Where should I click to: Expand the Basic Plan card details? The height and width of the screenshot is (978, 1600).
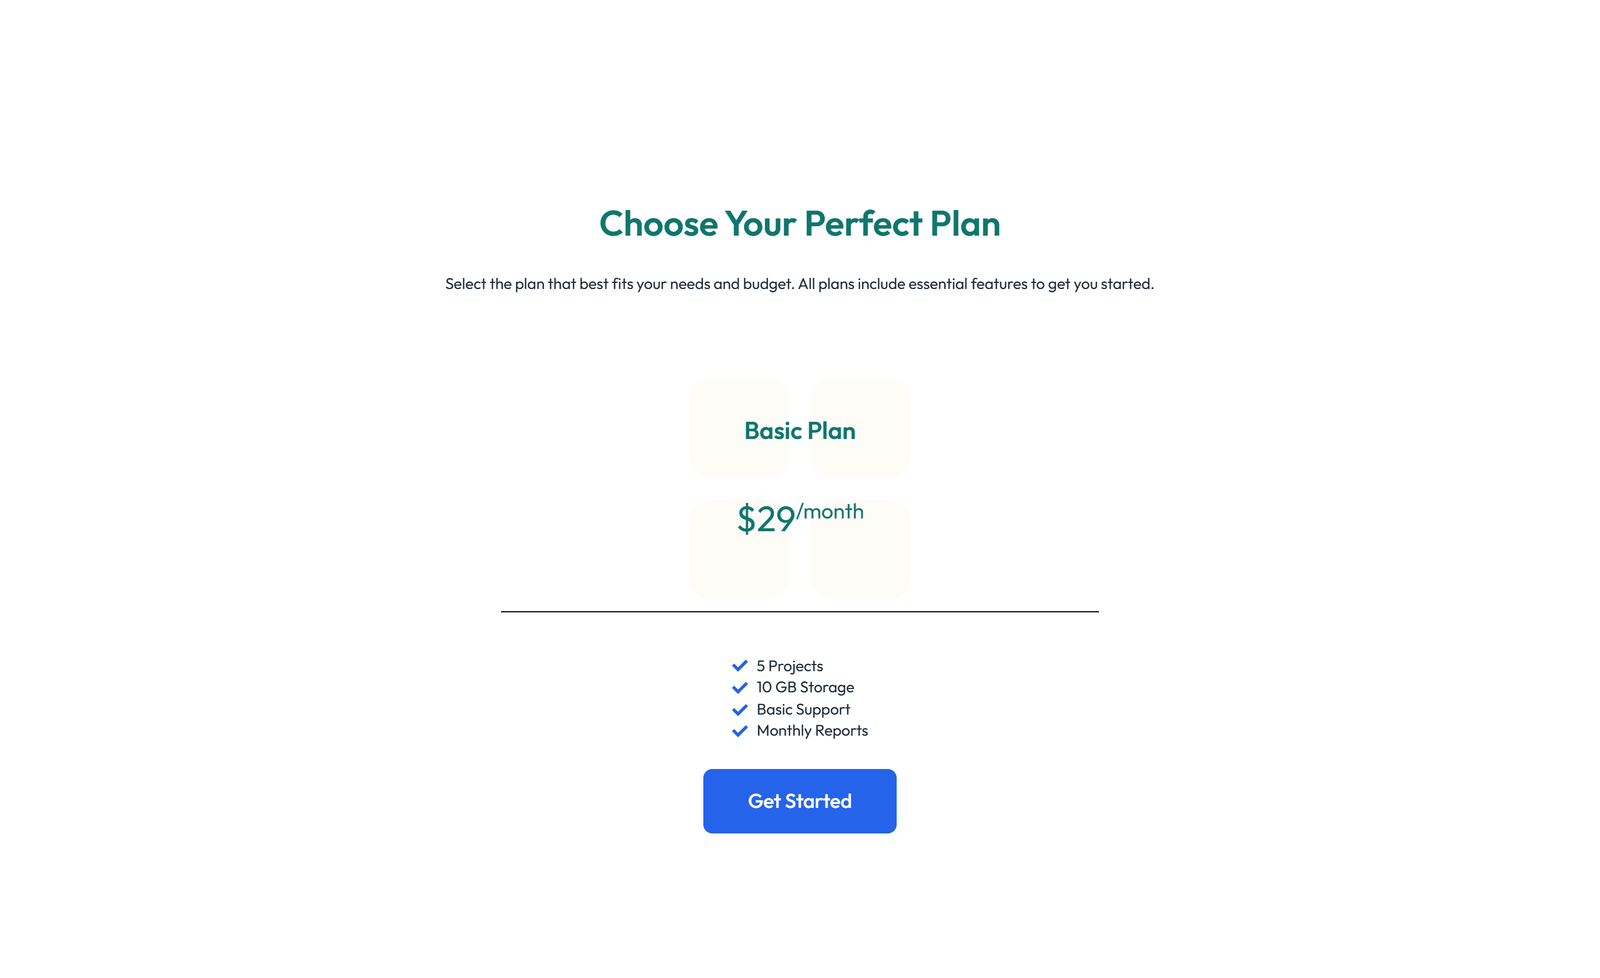(x=799, y=430)
